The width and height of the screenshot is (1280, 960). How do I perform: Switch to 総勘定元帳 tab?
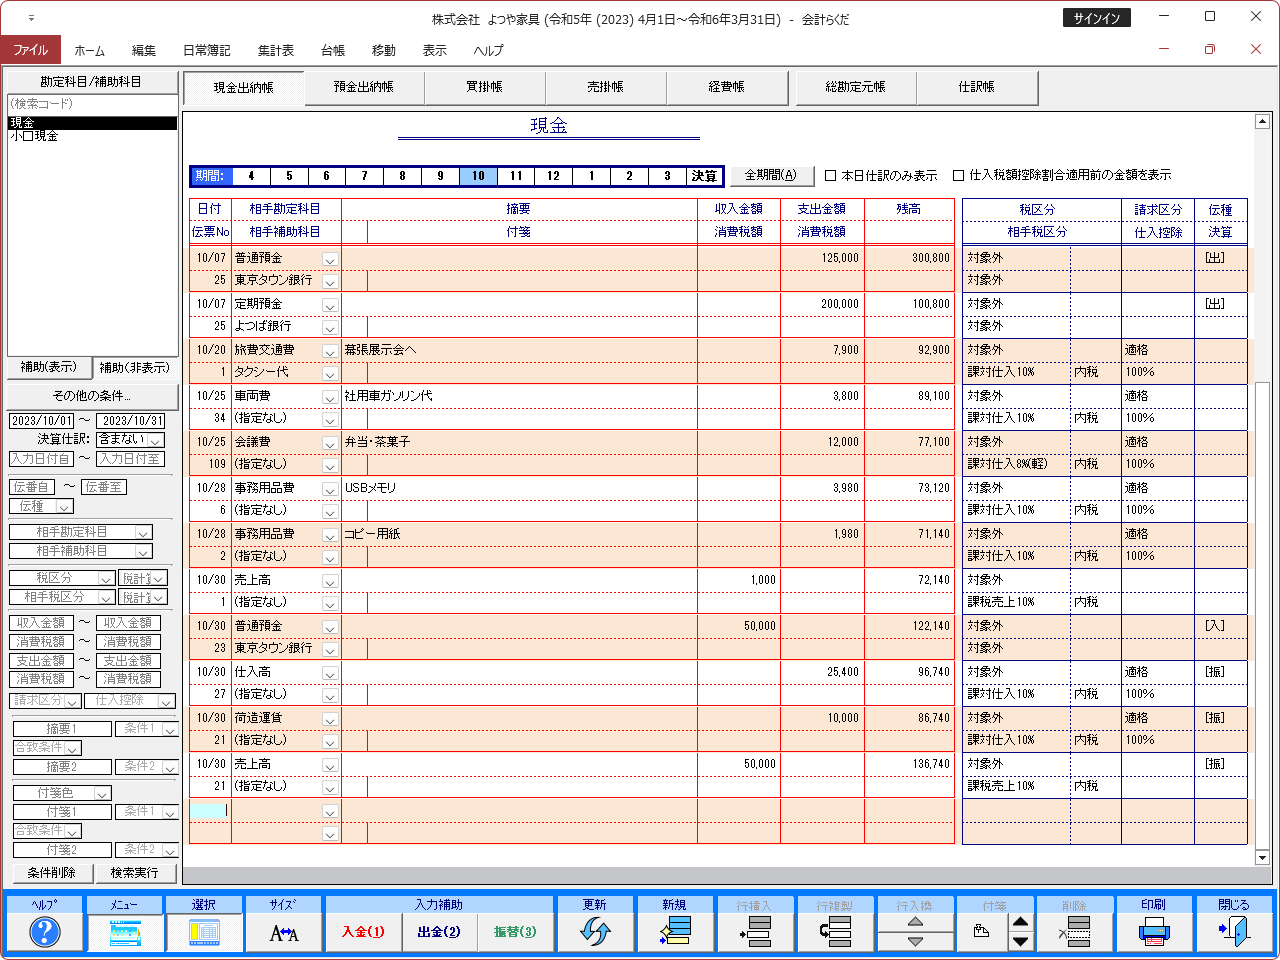[856, 87]
